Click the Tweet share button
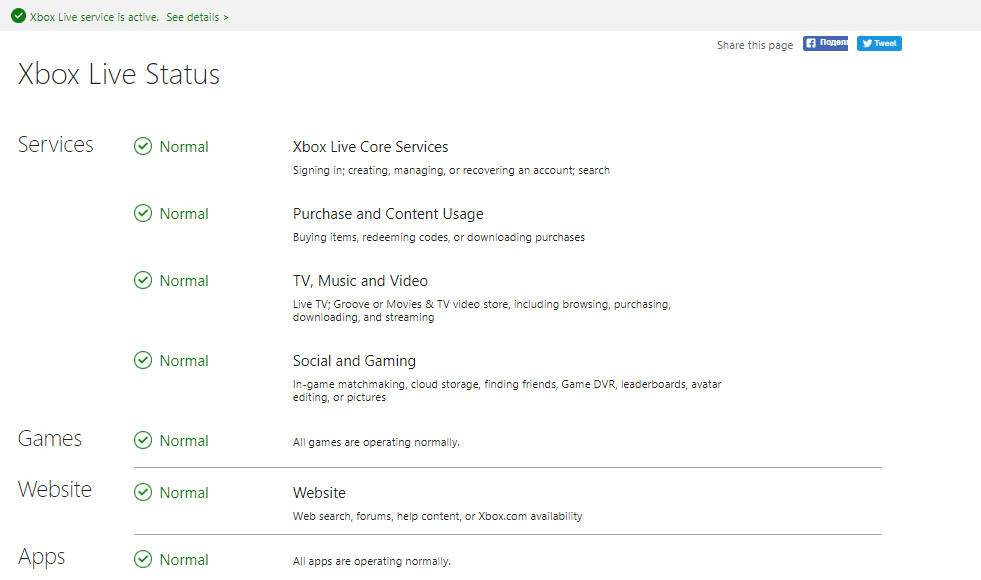This screenshot has height=580, width=981. click(x=879, y=43)
